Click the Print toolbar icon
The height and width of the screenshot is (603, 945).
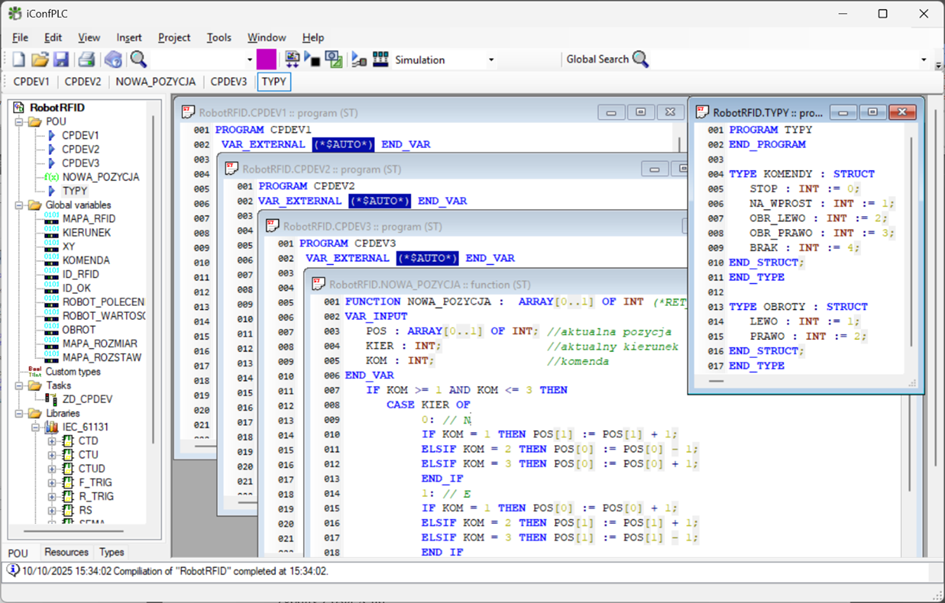(x=87, y=60)
